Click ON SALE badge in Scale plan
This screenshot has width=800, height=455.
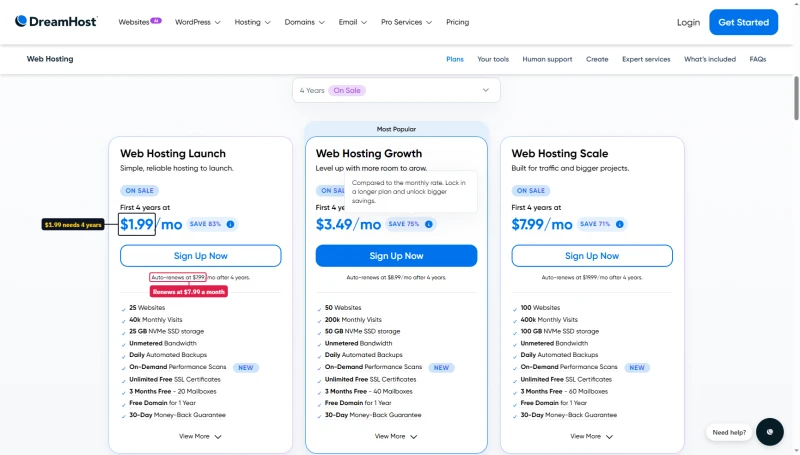(531, 191)
